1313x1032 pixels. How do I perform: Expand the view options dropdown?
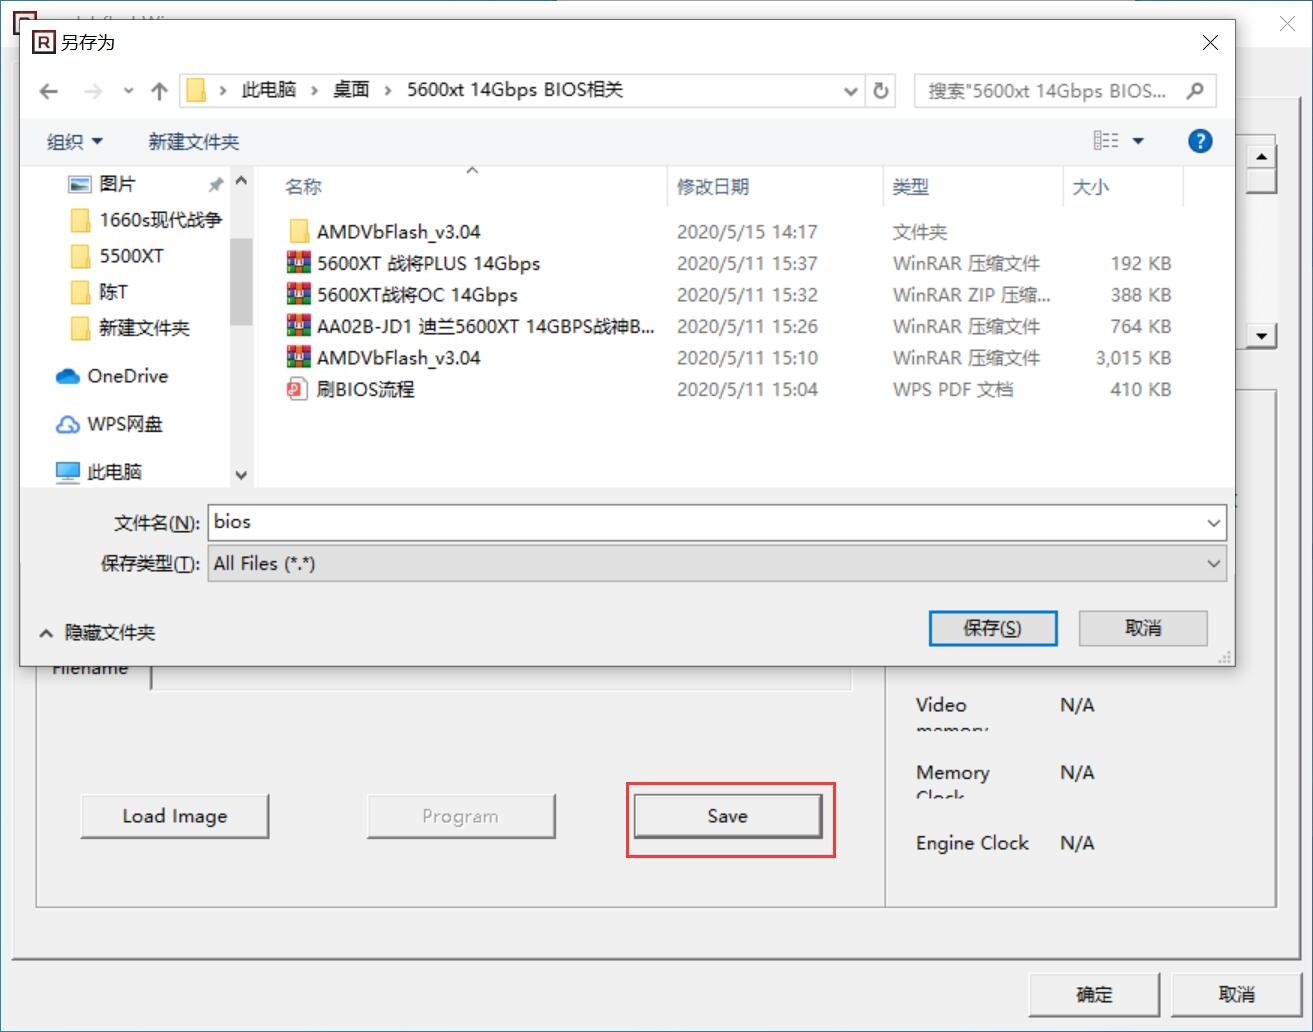tap(1138, 141)
